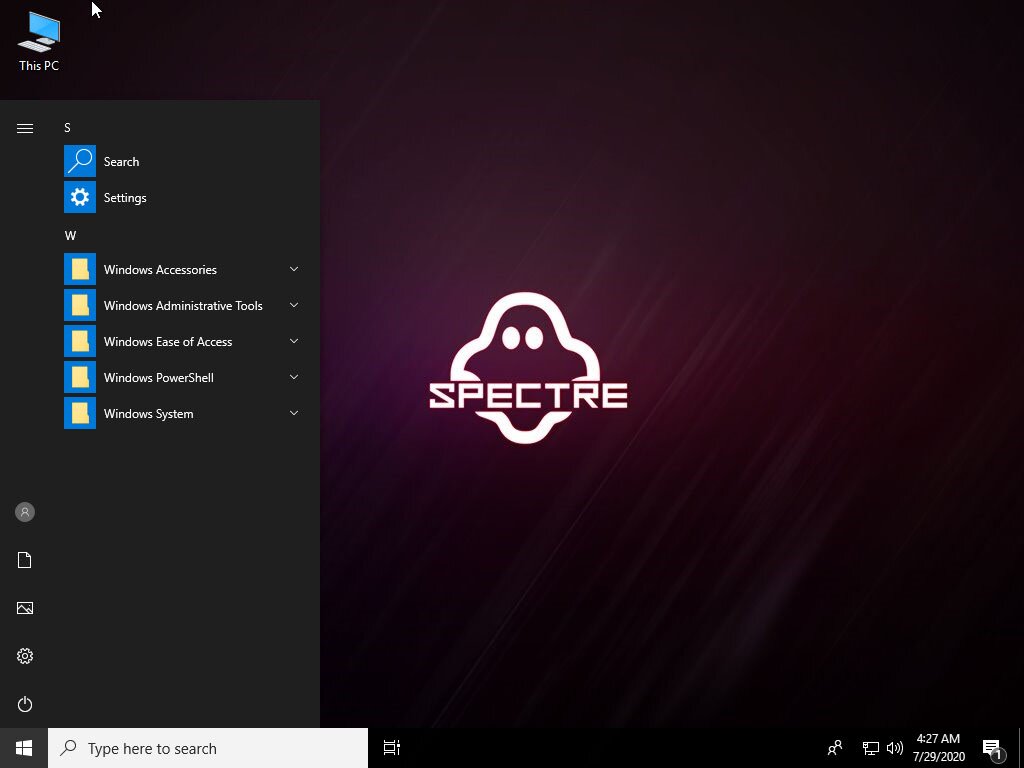The image size is (1024, 768).
Task: Click the 'Search' app label
Action: pos(121,162)
